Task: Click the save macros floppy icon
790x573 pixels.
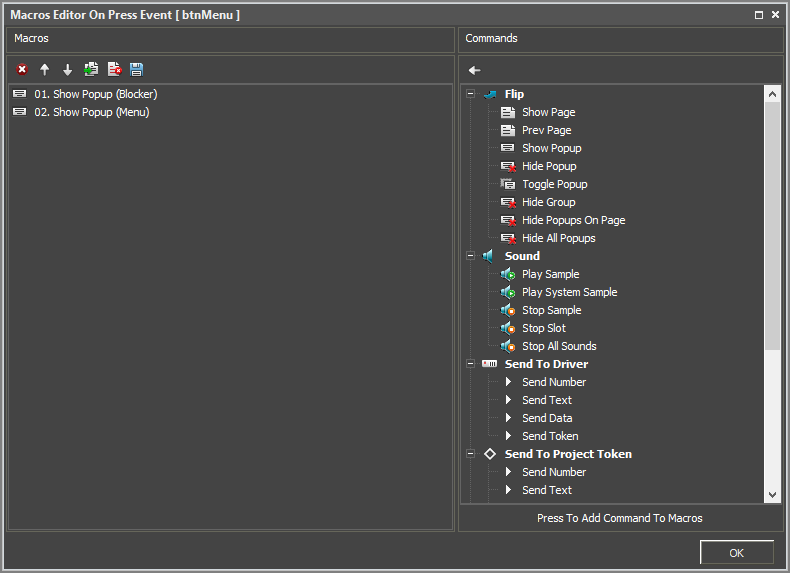Action: 137,70
